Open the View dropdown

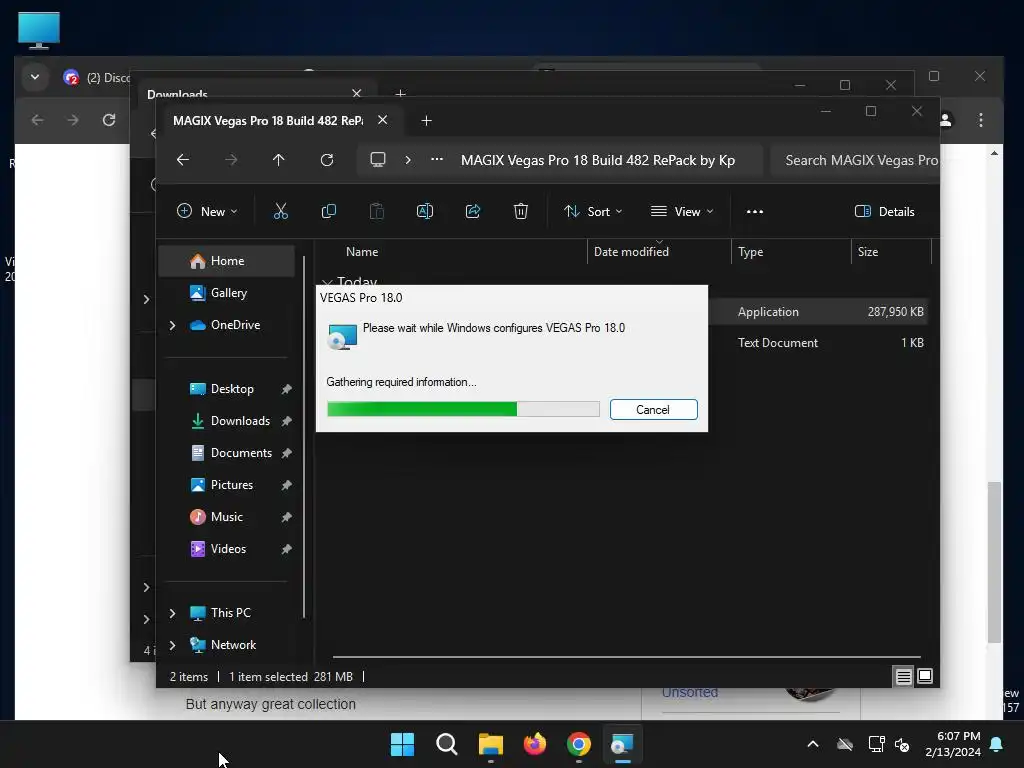[682, 212]
